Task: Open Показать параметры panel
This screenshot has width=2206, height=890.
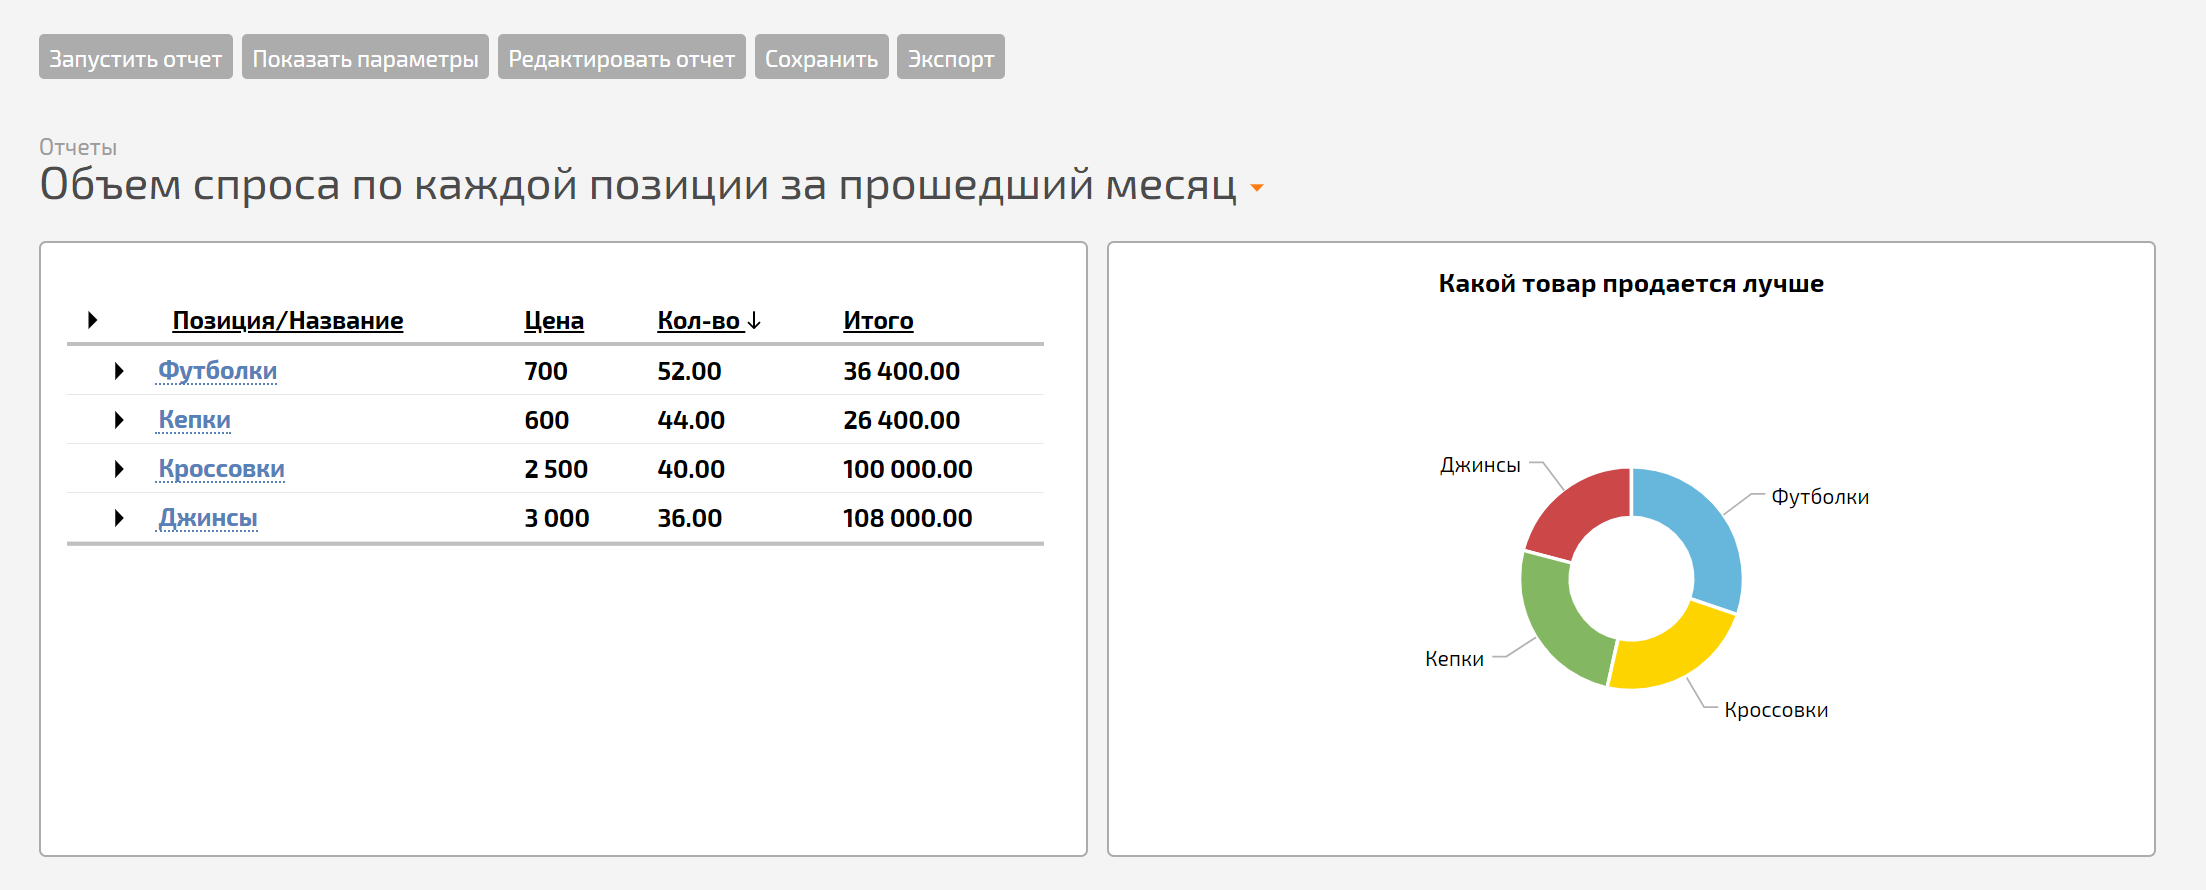Action: pyautogui.click(x=365, y=57)
